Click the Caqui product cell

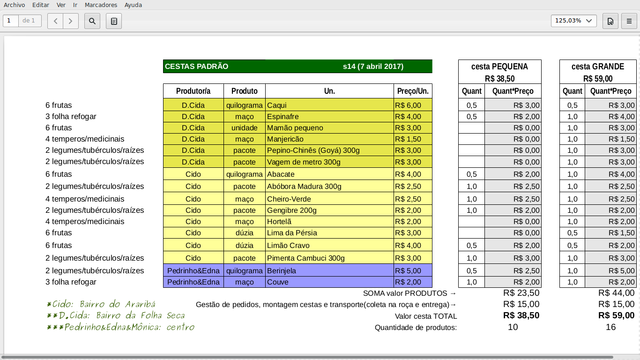329,105
